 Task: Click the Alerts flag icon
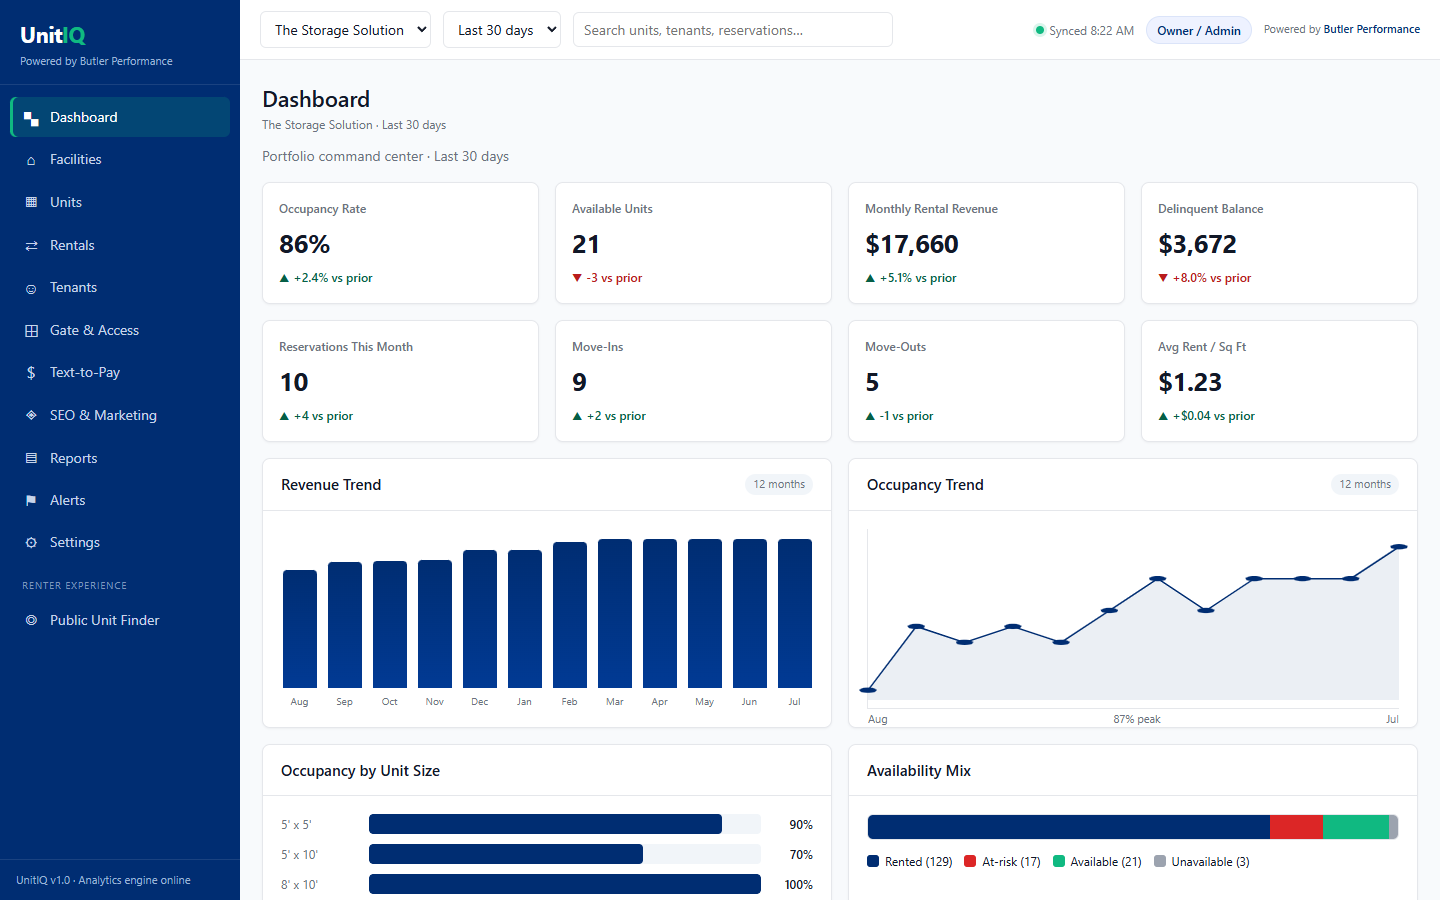coord(31,500)
